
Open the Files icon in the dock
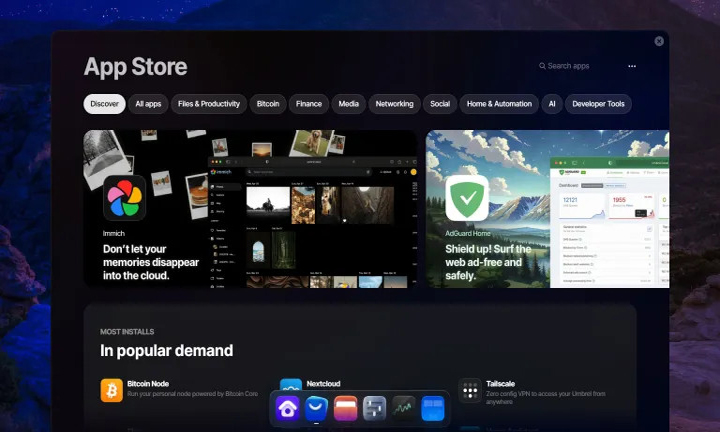346,408
